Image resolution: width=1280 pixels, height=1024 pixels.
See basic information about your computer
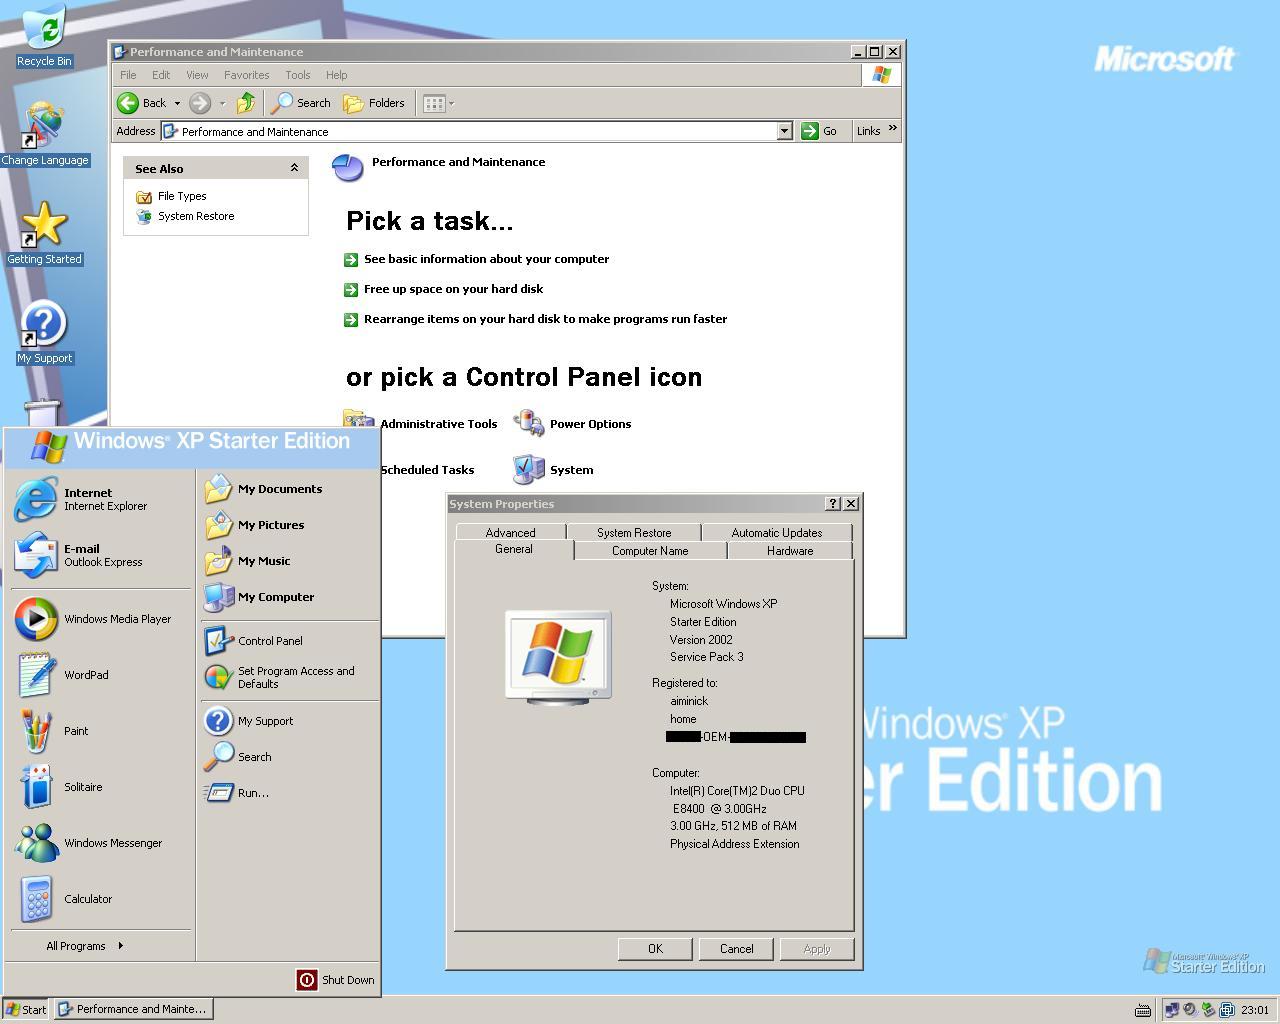[486, 259]
